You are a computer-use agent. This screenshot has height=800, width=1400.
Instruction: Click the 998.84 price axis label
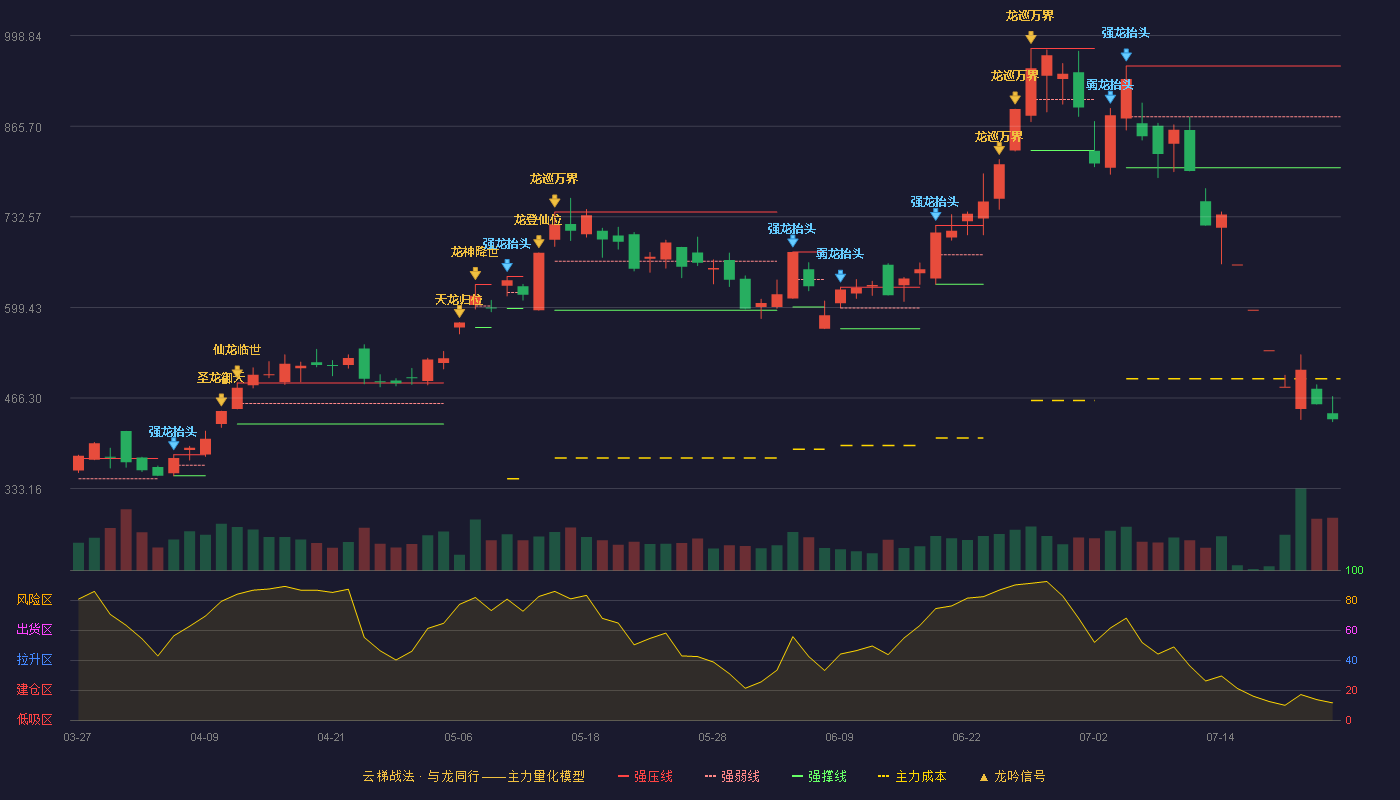[22, 37]
